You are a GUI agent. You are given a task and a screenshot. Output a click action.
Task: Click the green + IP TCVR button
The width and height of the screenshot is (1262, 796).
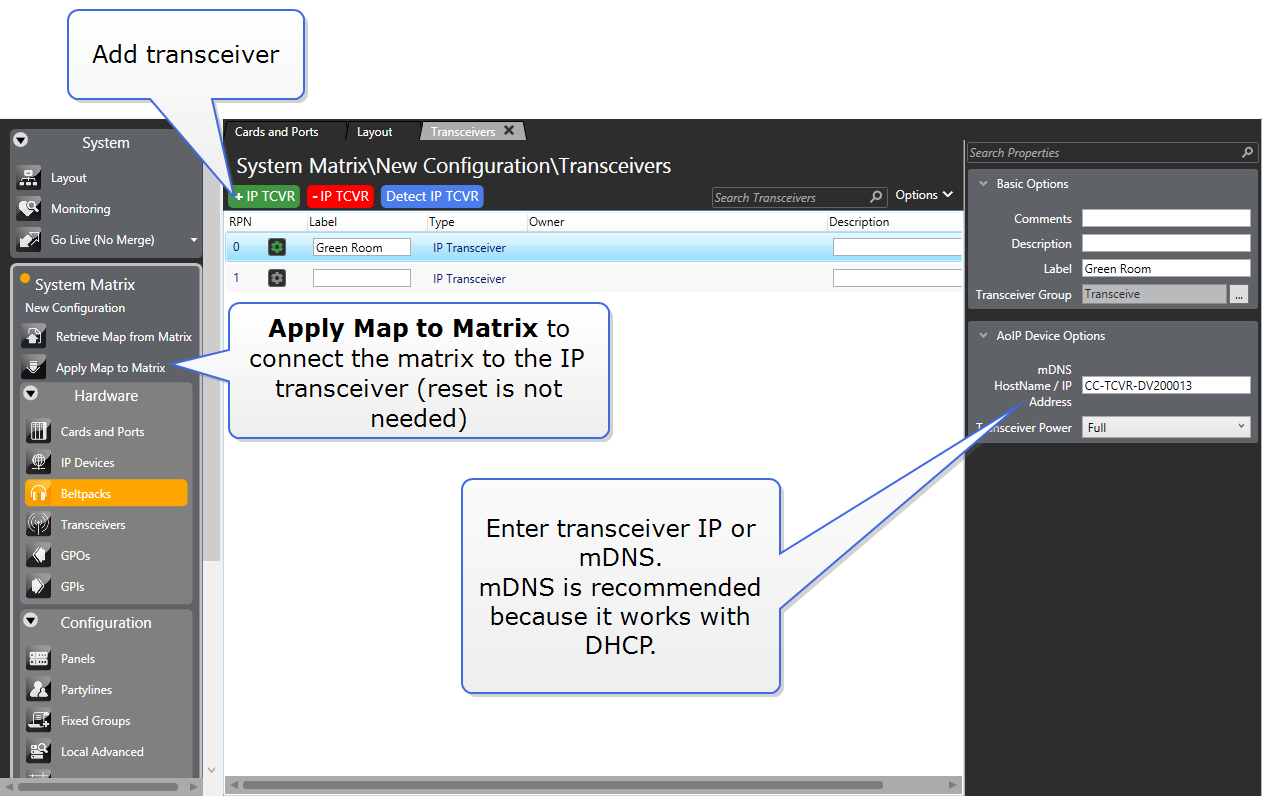pyautogui.click(x=264, y=196)
